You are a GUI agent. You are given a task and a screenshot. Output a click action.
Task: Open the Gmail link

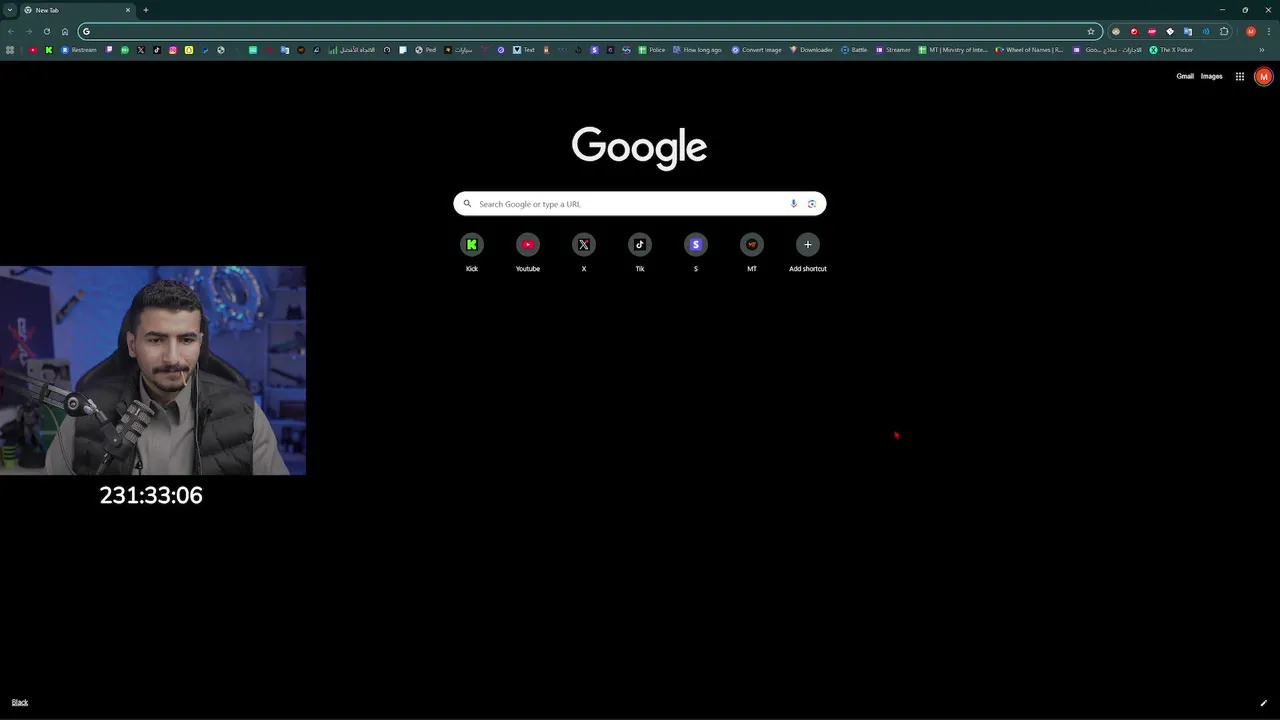click(x=1185, y=76)
